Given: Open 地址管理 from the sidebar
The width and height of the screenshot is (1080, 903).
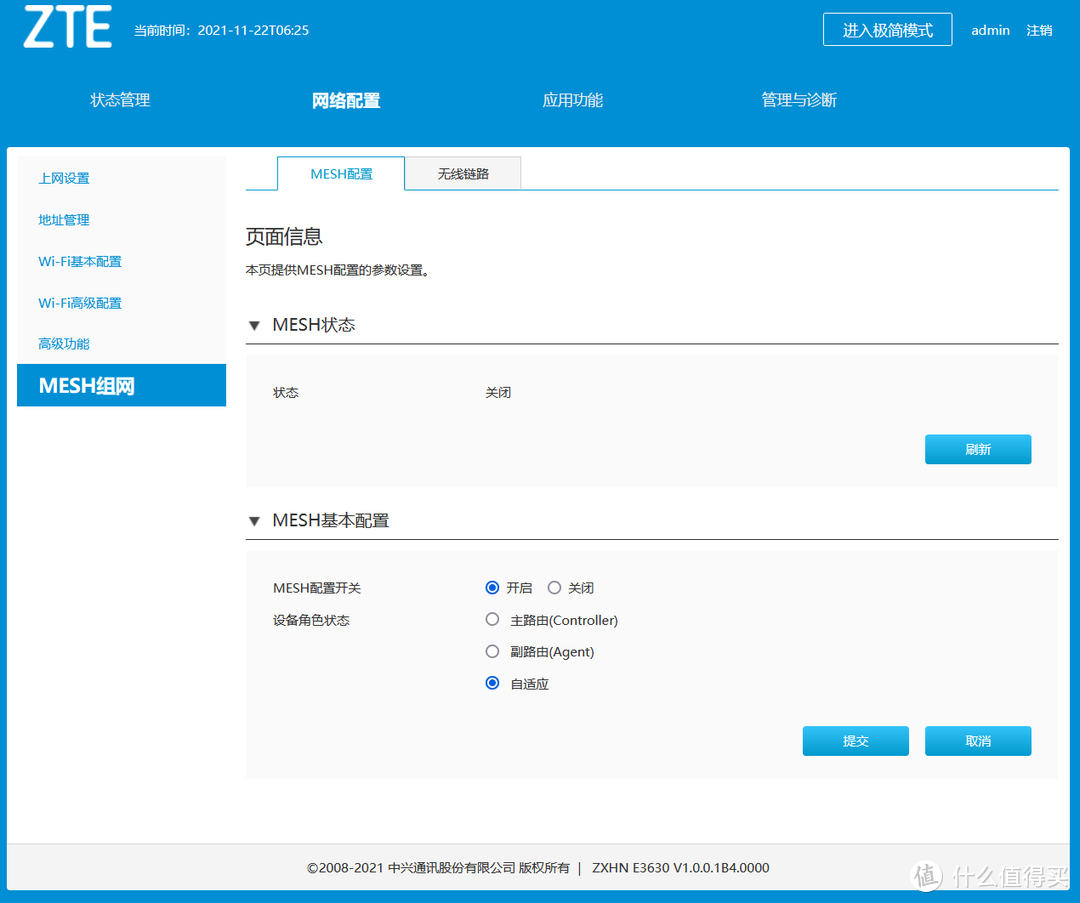Looking at the screenshot, I should coord(63,220).
